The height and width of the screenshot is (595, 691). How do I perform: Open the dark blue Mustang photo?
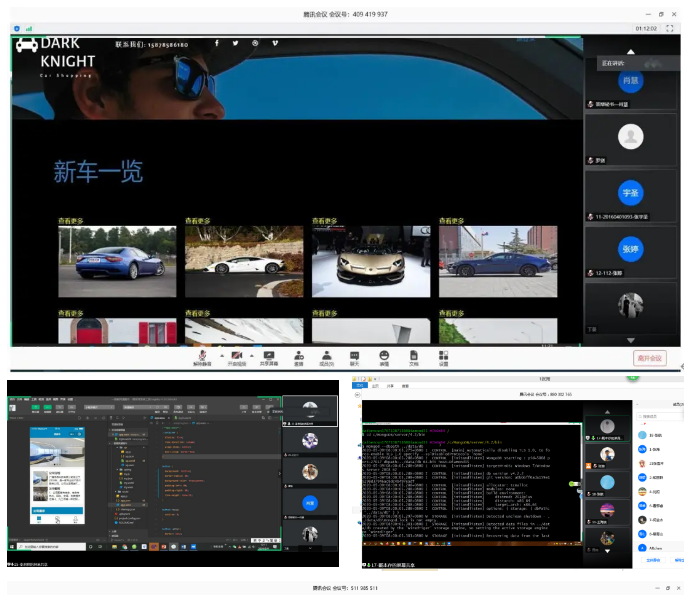[498, 261]
